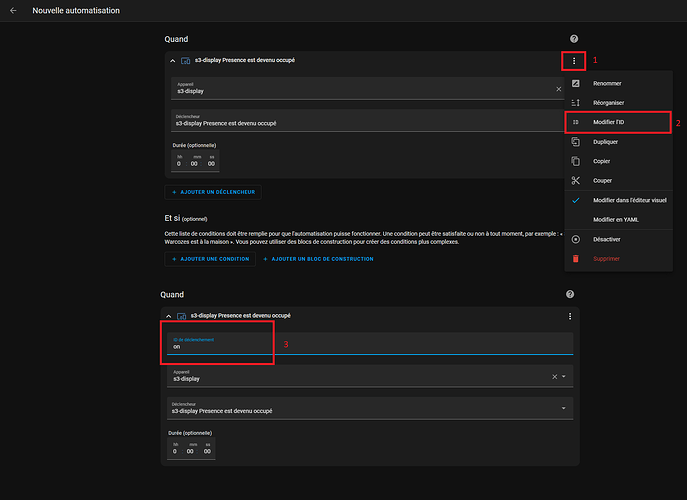This screenshot has width=687, height=500.
Task: Click Ajouter une condition button
Action: (x=209, y=259)
